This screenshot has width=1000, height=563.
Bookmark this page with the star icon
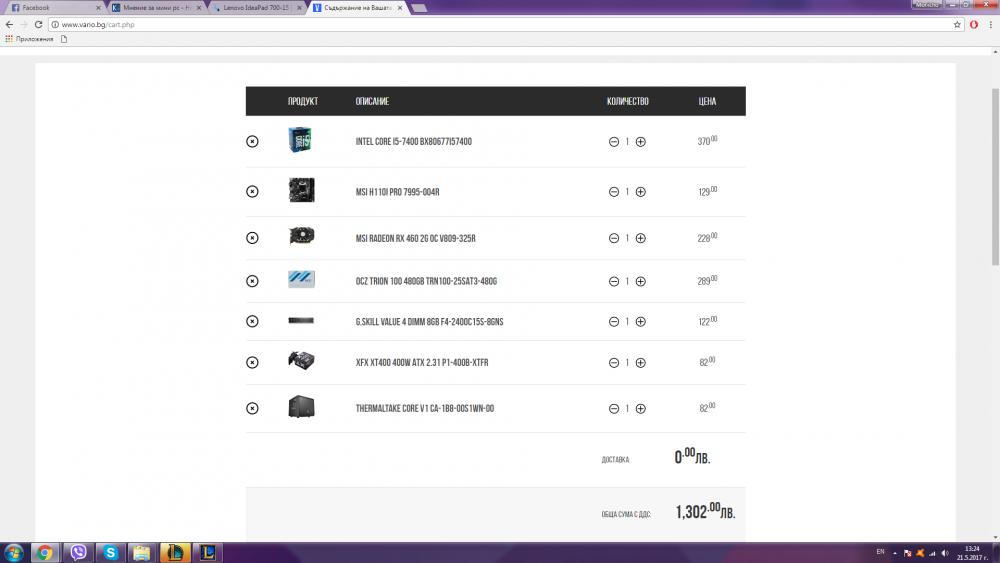957,24
